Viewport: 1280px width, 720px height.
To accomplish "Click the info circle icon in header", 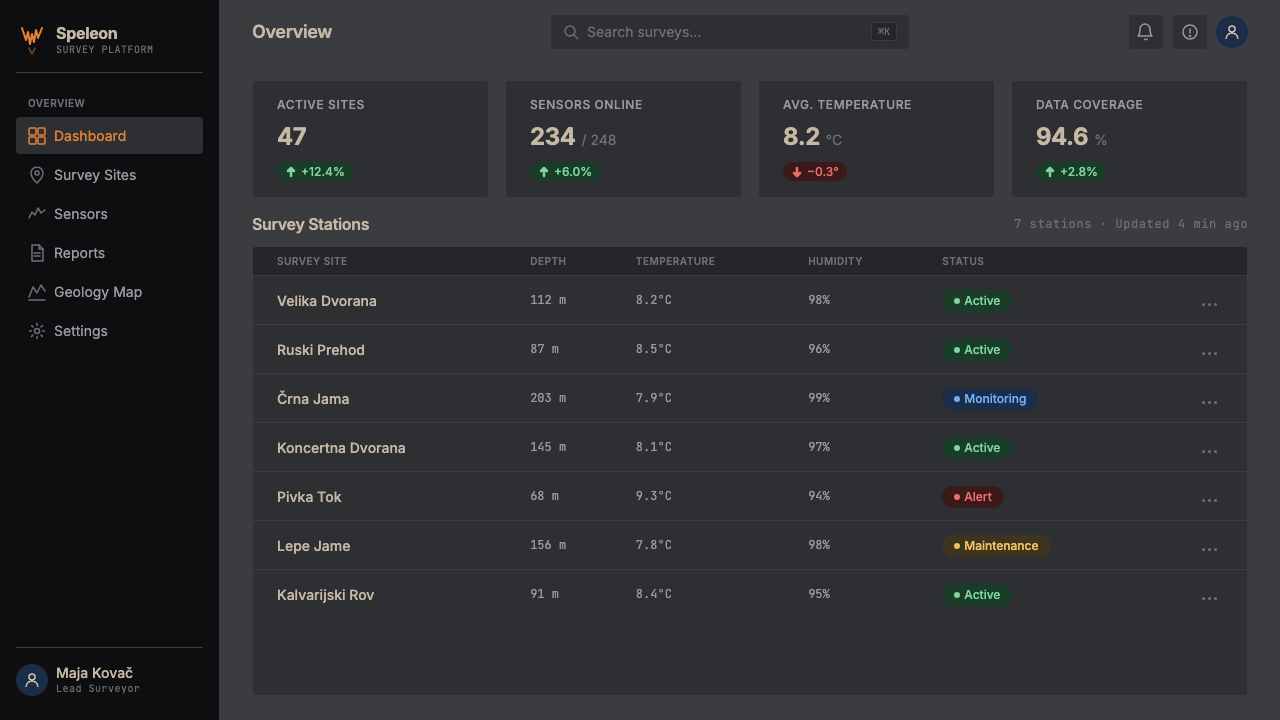I will click(1190, 32).
